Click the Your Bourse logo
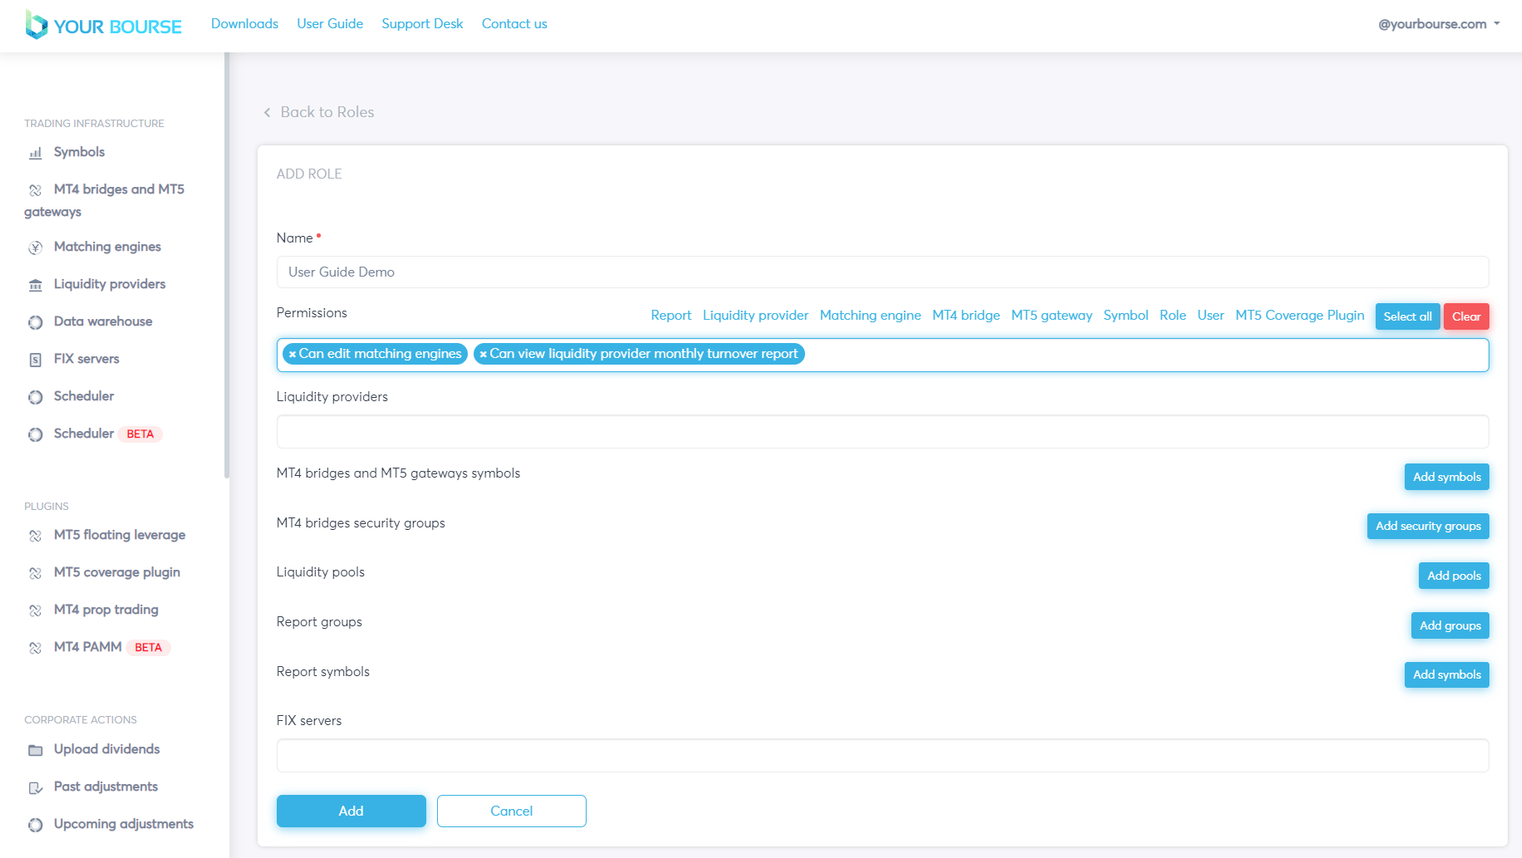1522x858 pixels. pyautogui.click(x=104, y=25)
